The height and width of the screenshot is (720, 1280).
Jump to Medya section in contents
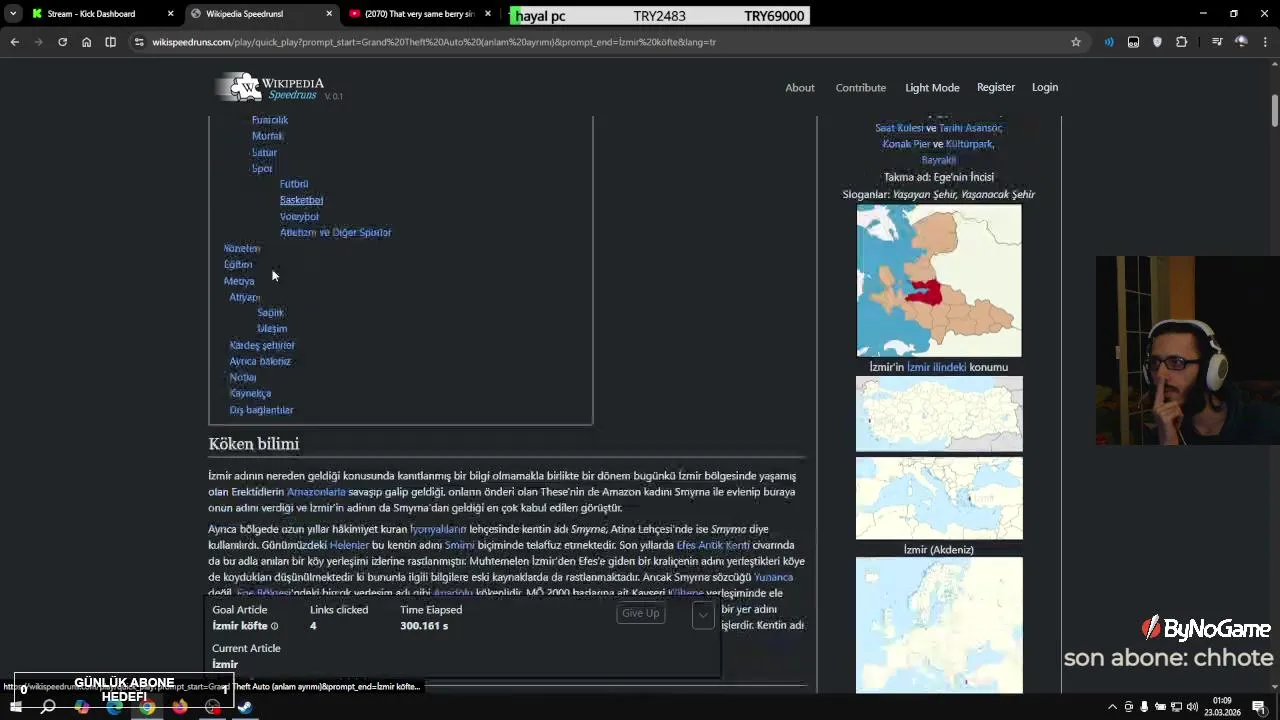(x=239, y=281)
